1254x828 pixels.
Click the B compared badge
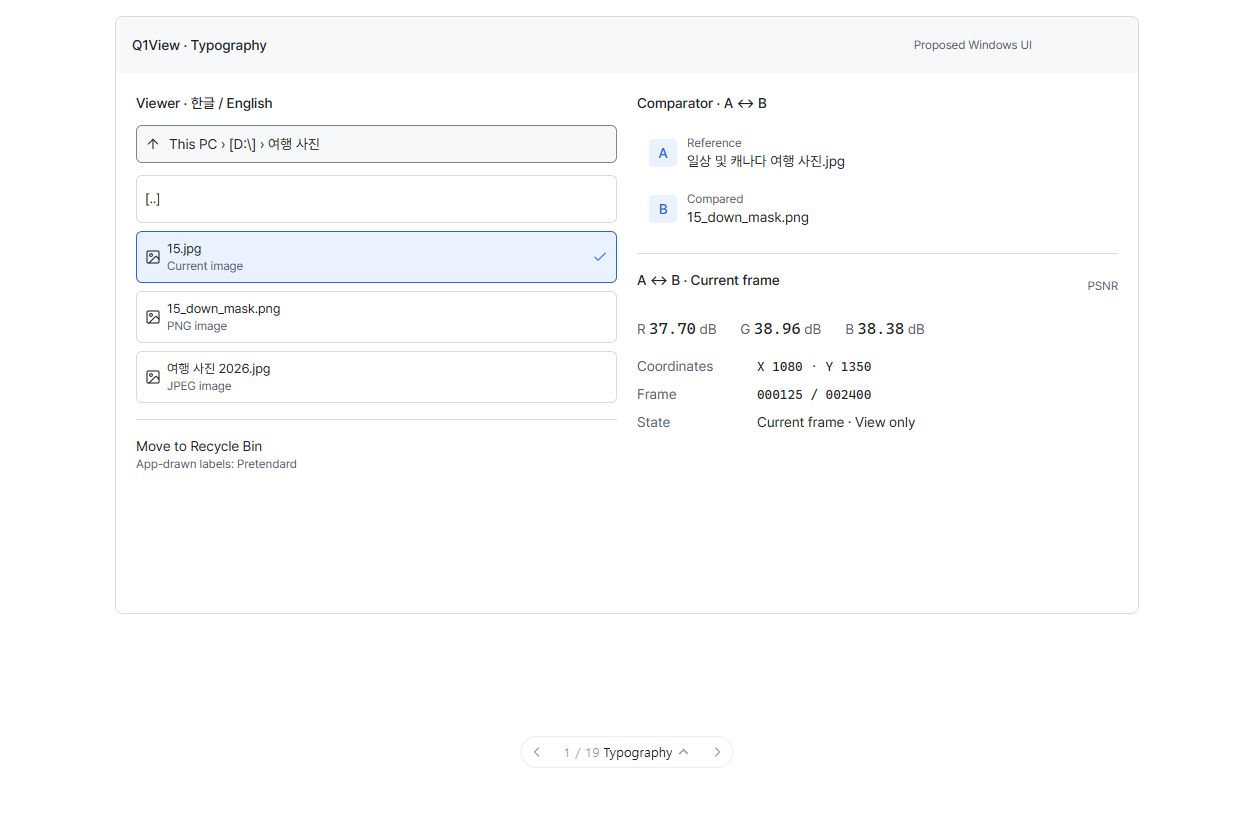tap(663, 209)
